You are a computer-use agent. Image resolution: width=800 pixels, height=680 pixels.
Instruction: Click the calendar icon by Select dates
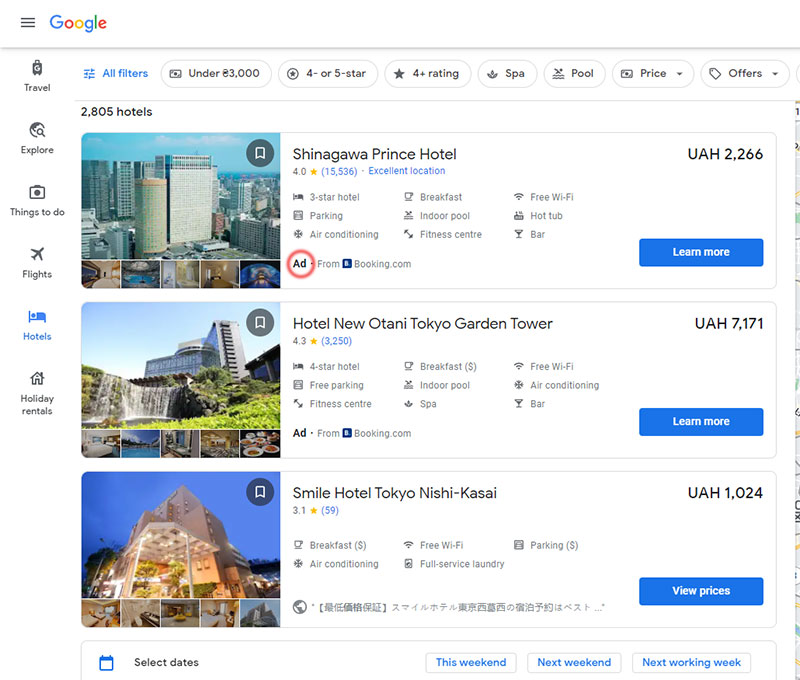pyautogui.click(x=106, y=662)
